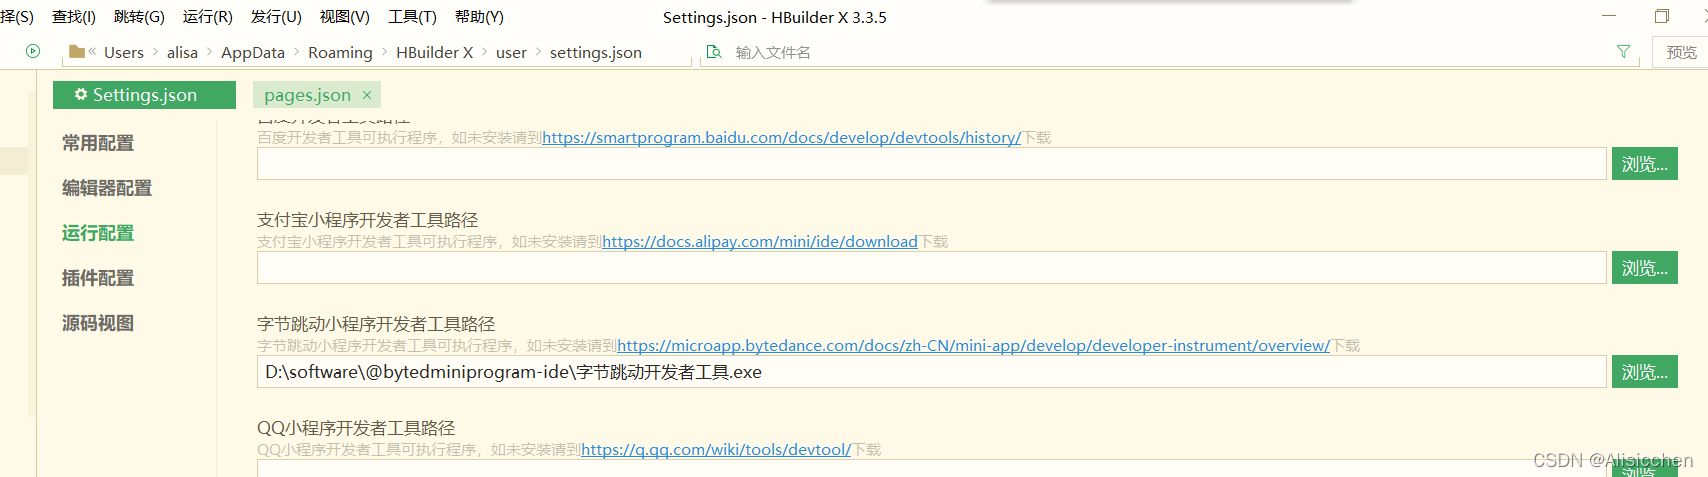
Task: Click 浏览 button for Bytedance tool path
Action: tap(1644, 372)
